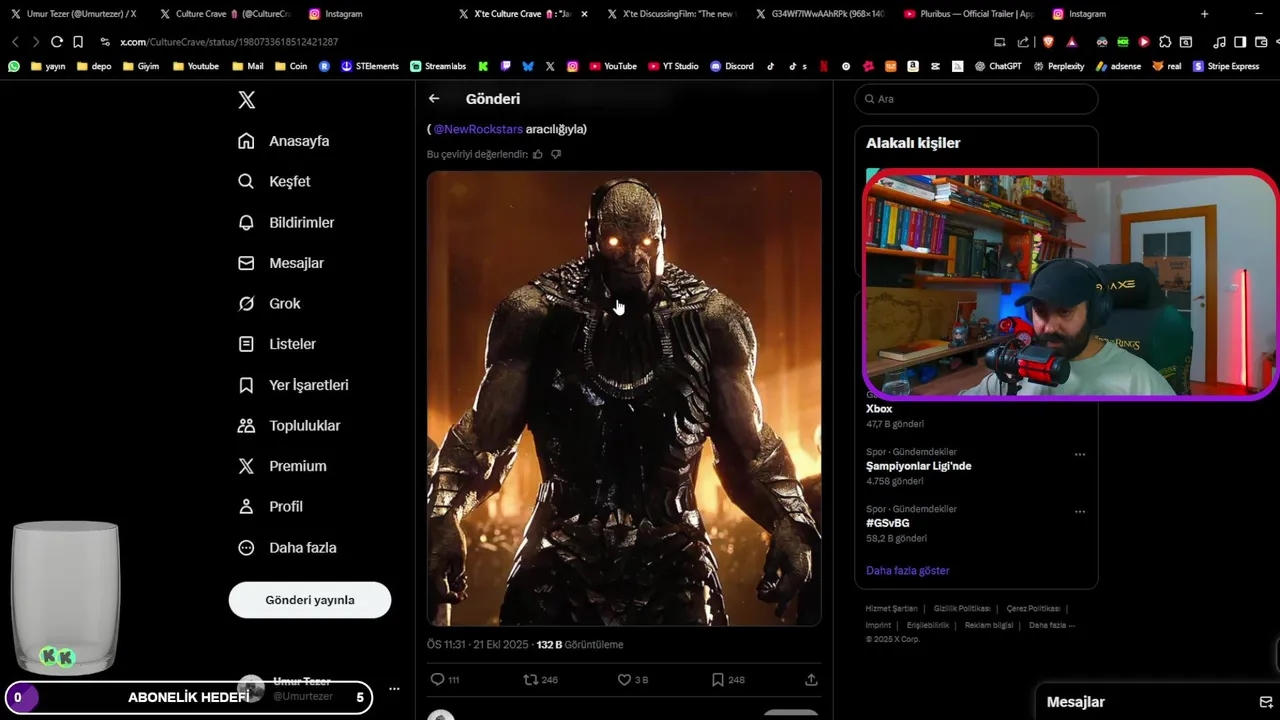Click the Brave Rewards triangle icon
Image resolution: width=1280 pixels, height=720 pixels.
click(x=1071, y=42)
